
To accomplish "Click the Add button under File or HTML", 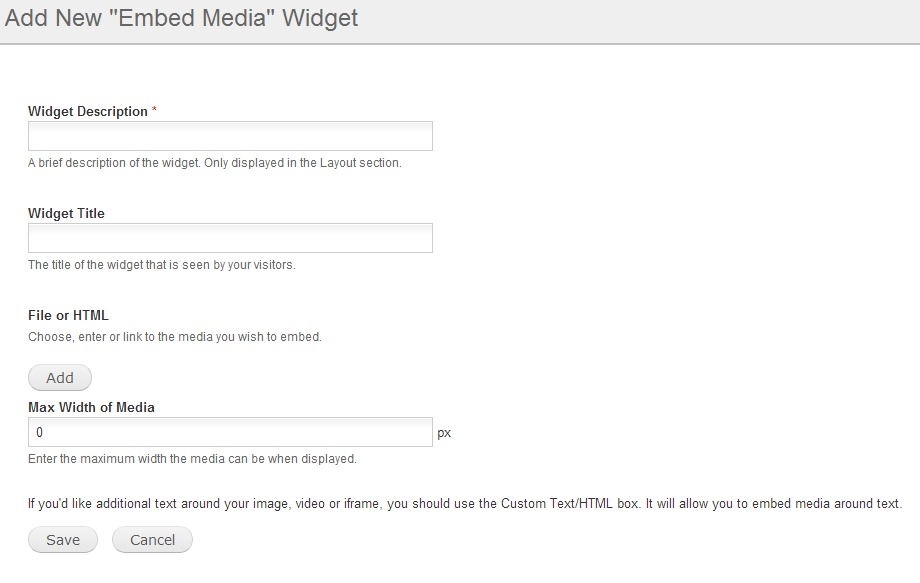I will point(60,378).
